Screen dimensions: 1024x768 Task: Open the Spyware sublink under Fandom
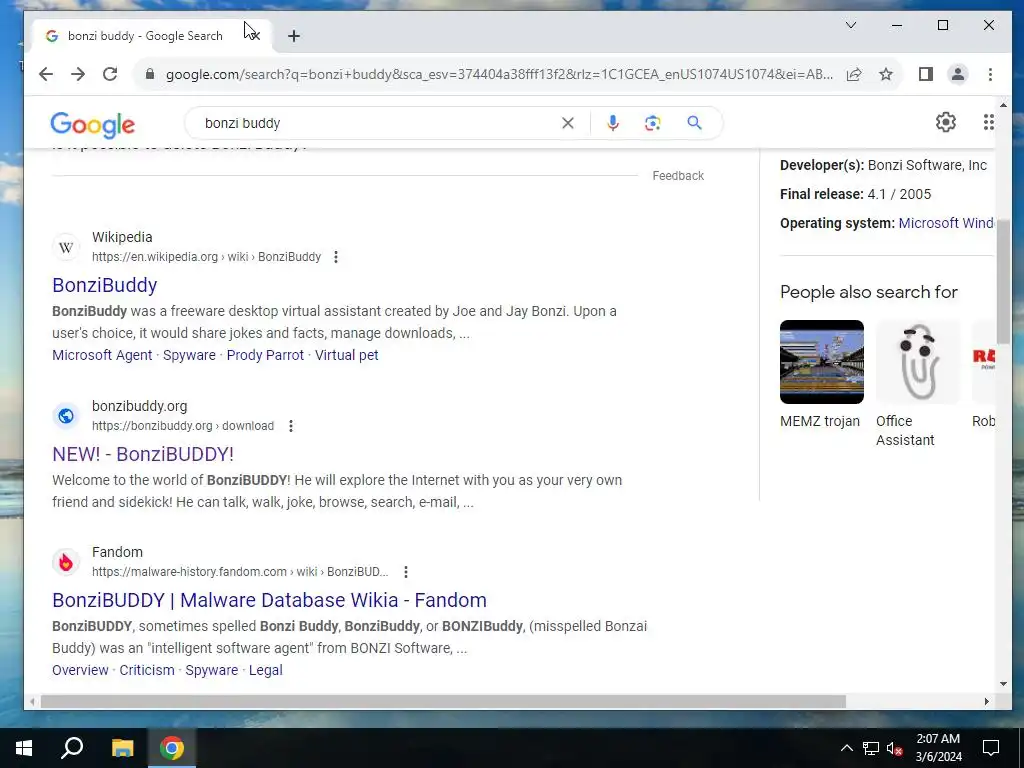coord(212,671)
